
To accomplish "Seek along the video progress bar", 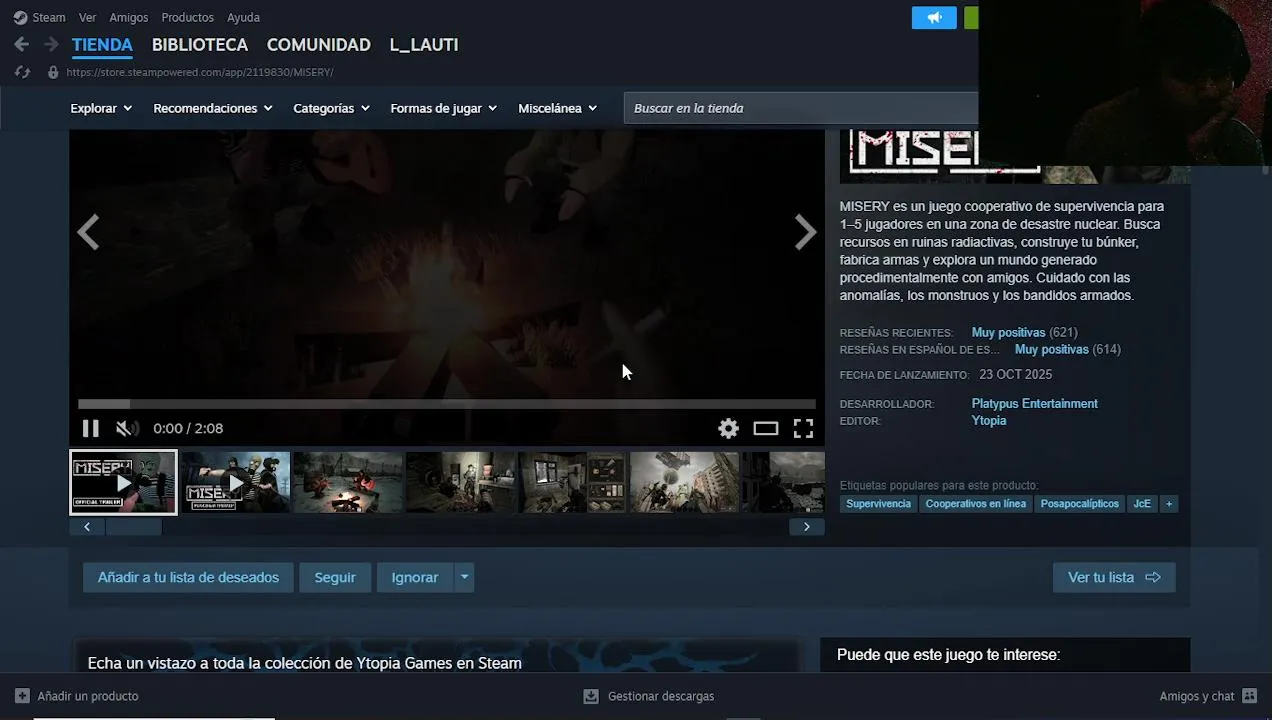I will 447,404.
